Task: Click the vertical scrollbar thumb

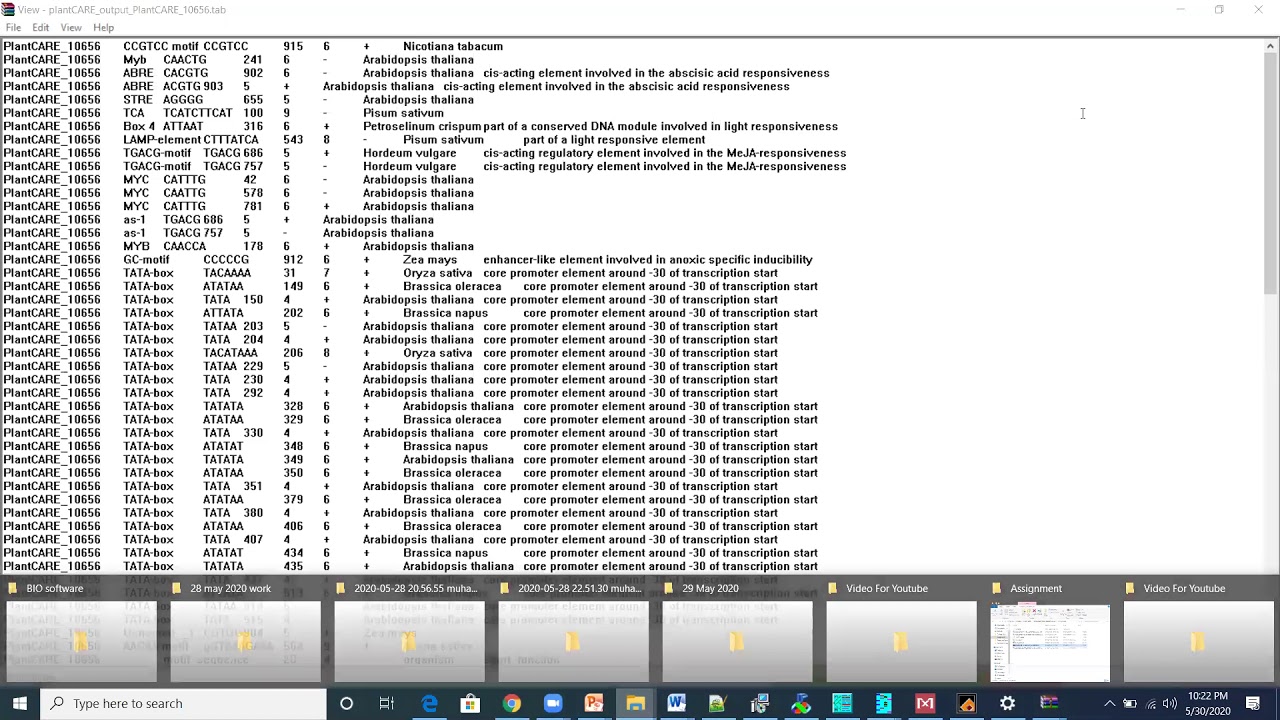Action: (x=1271, y=175)
